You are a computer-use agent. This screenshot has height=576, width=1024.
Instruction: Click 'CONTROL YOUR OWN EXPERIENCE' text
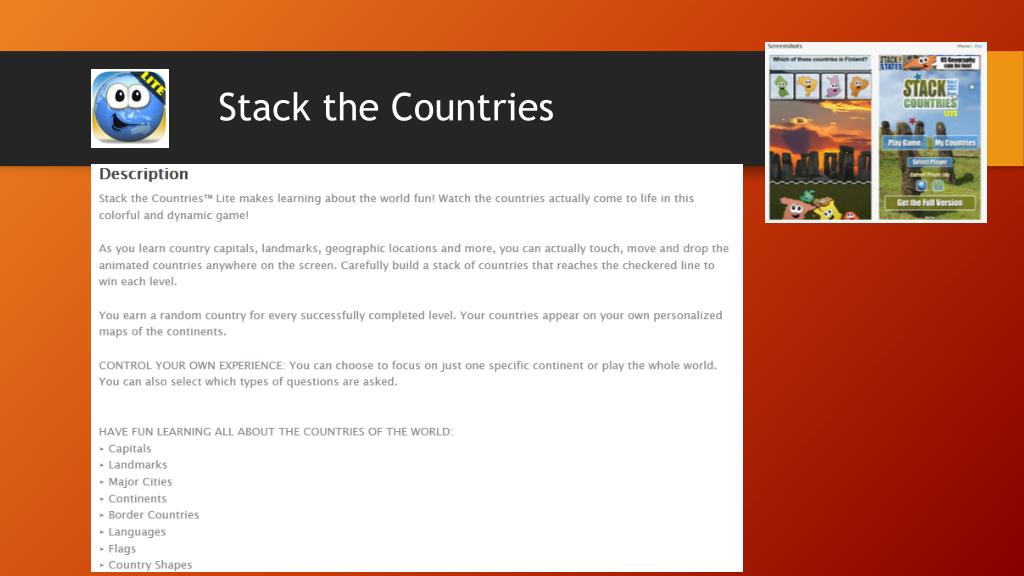click(x=192, y=365)
